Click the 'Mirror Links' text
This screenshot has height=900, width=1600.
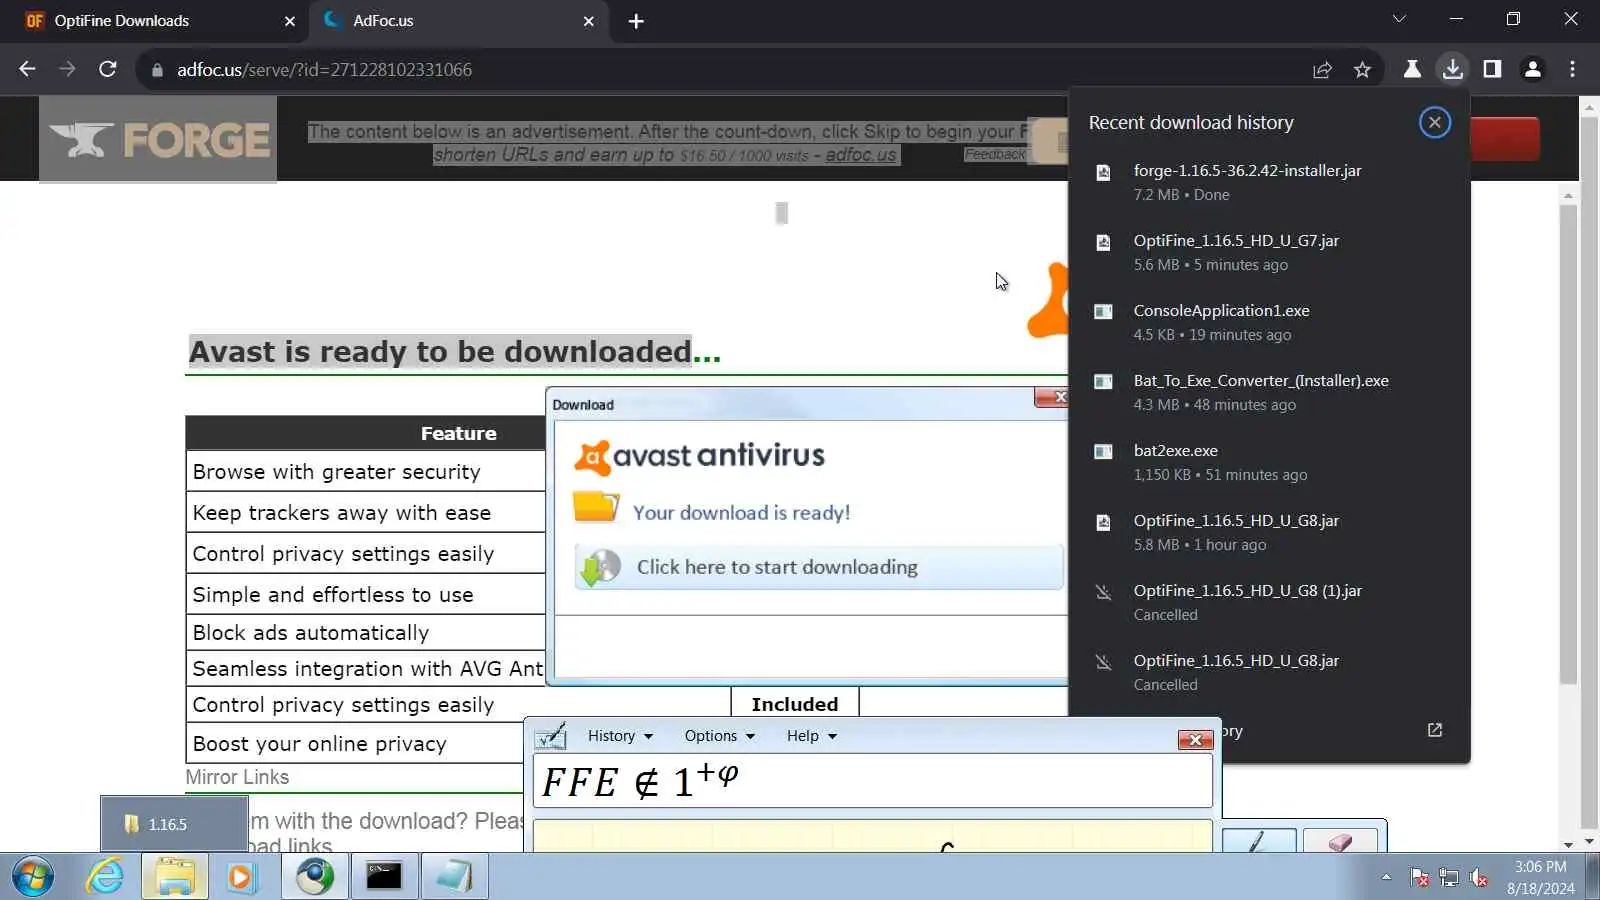pos(237,777)
